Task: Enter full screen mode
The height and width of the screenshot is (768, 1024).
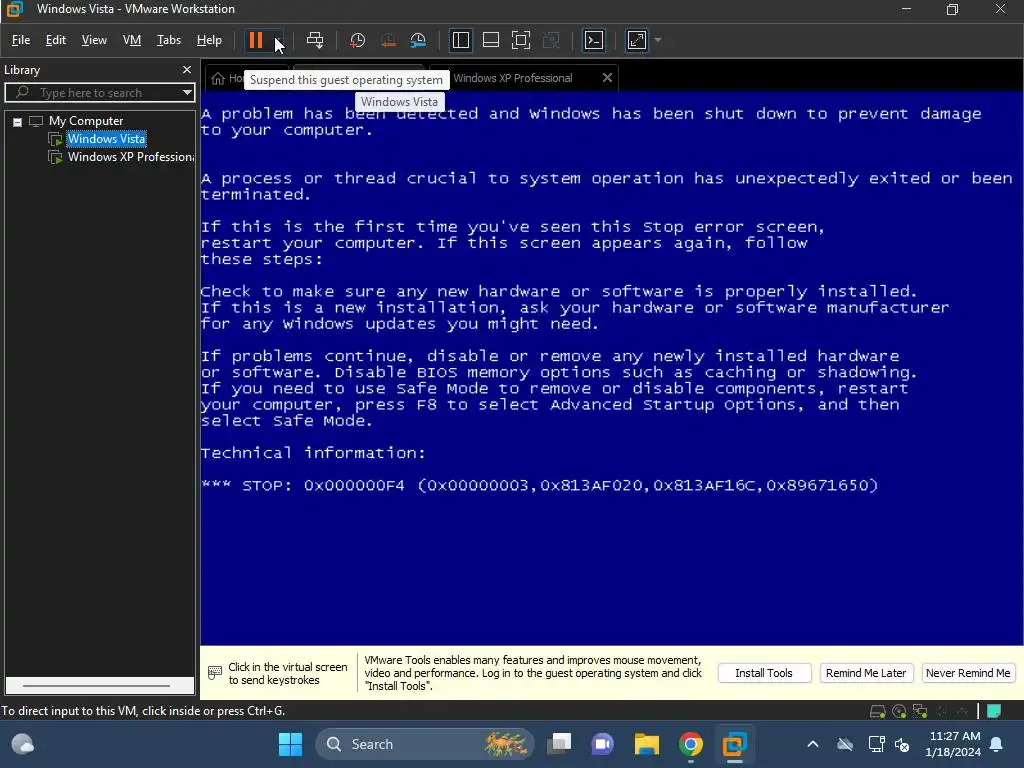Action: pos(520,40)
